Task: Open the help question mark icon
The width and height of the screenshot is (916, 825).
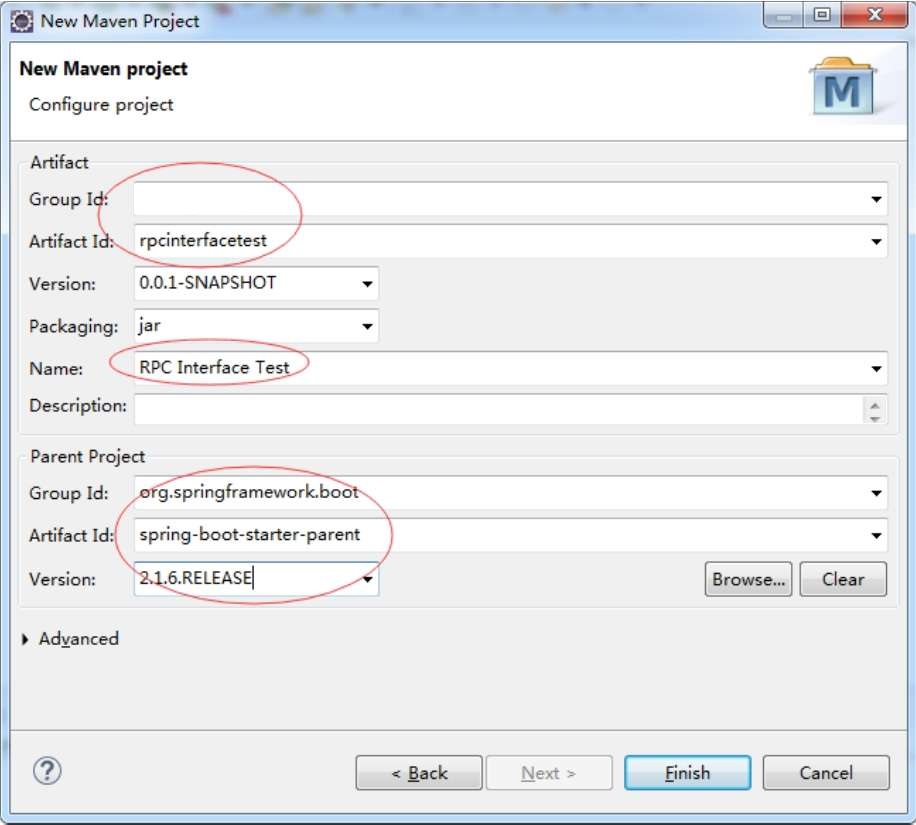Action: (x=47, y=771)
